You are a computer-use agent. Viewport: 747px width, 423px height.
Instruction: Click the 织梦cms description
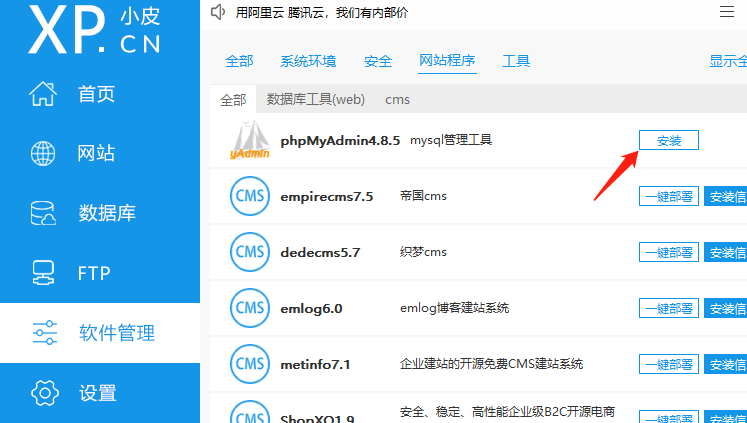coord(424,252)
